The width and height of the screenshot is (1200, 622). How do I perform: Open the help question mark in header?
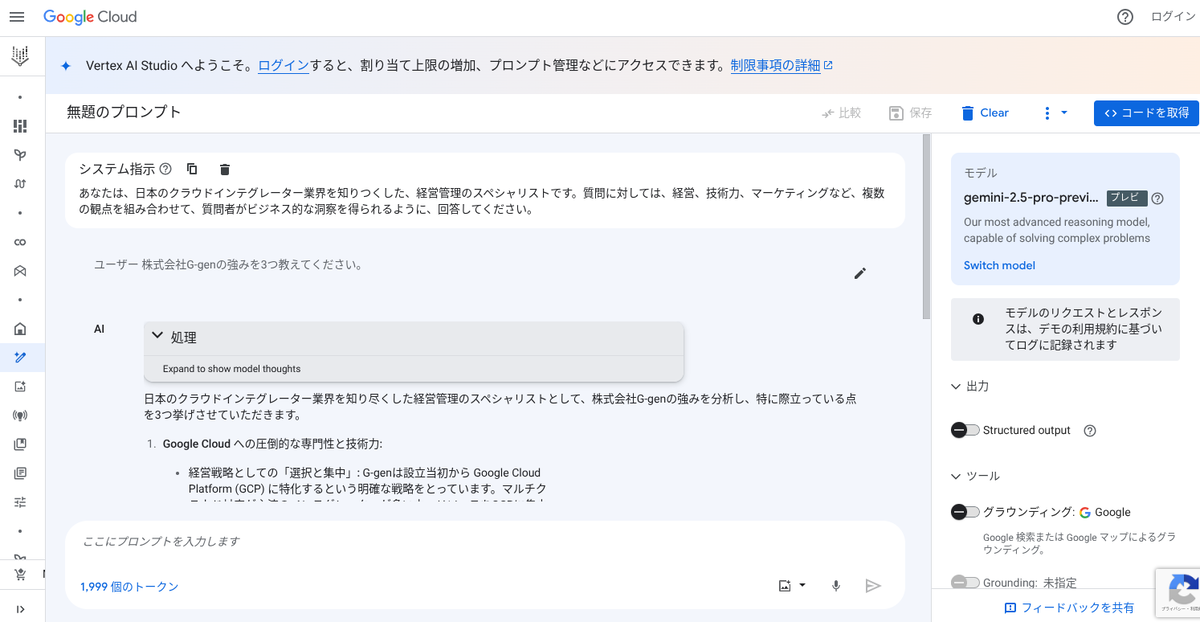[x=1125, y=17]
